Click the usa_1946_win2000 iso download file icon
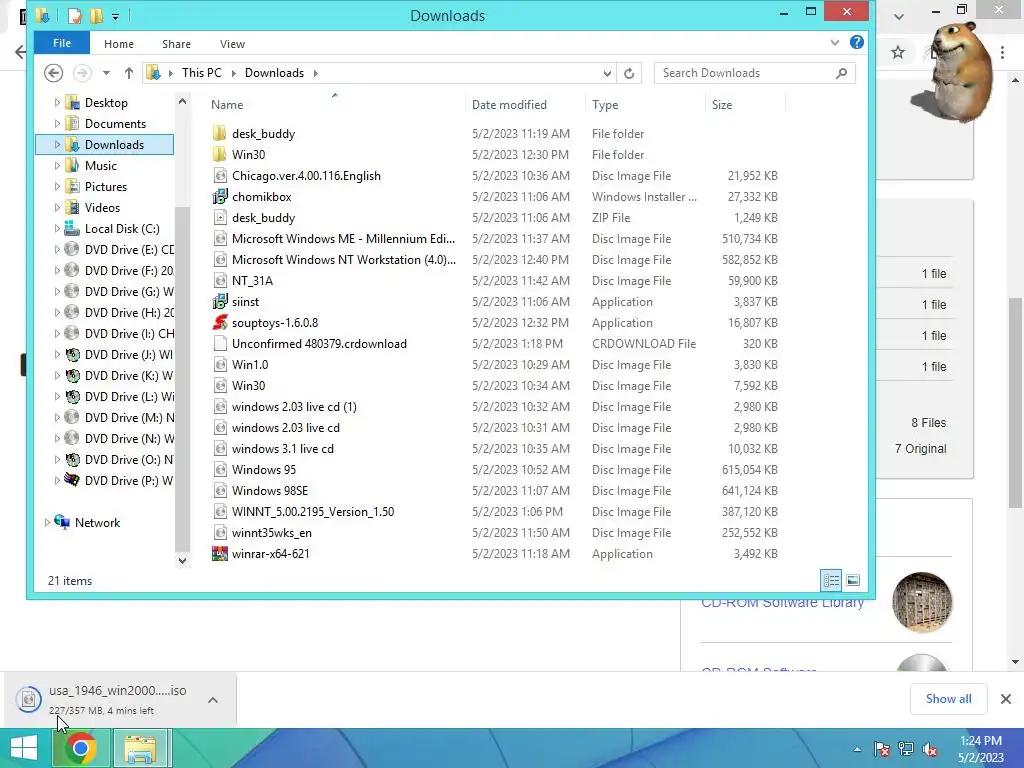Screen dimensions: 1024x768 [29, 699]
